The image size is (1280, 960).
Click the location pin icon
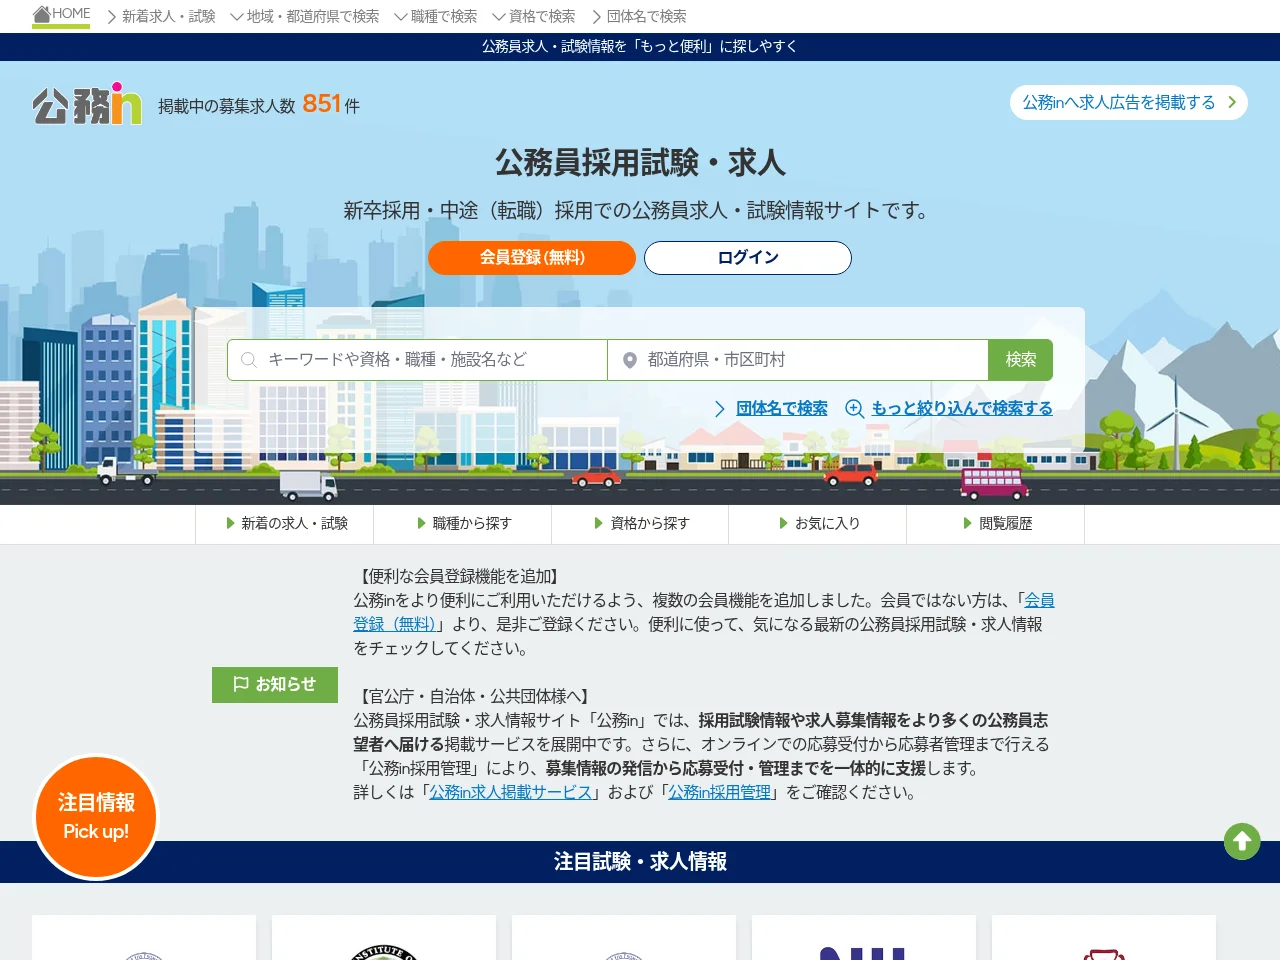(630, 360)
